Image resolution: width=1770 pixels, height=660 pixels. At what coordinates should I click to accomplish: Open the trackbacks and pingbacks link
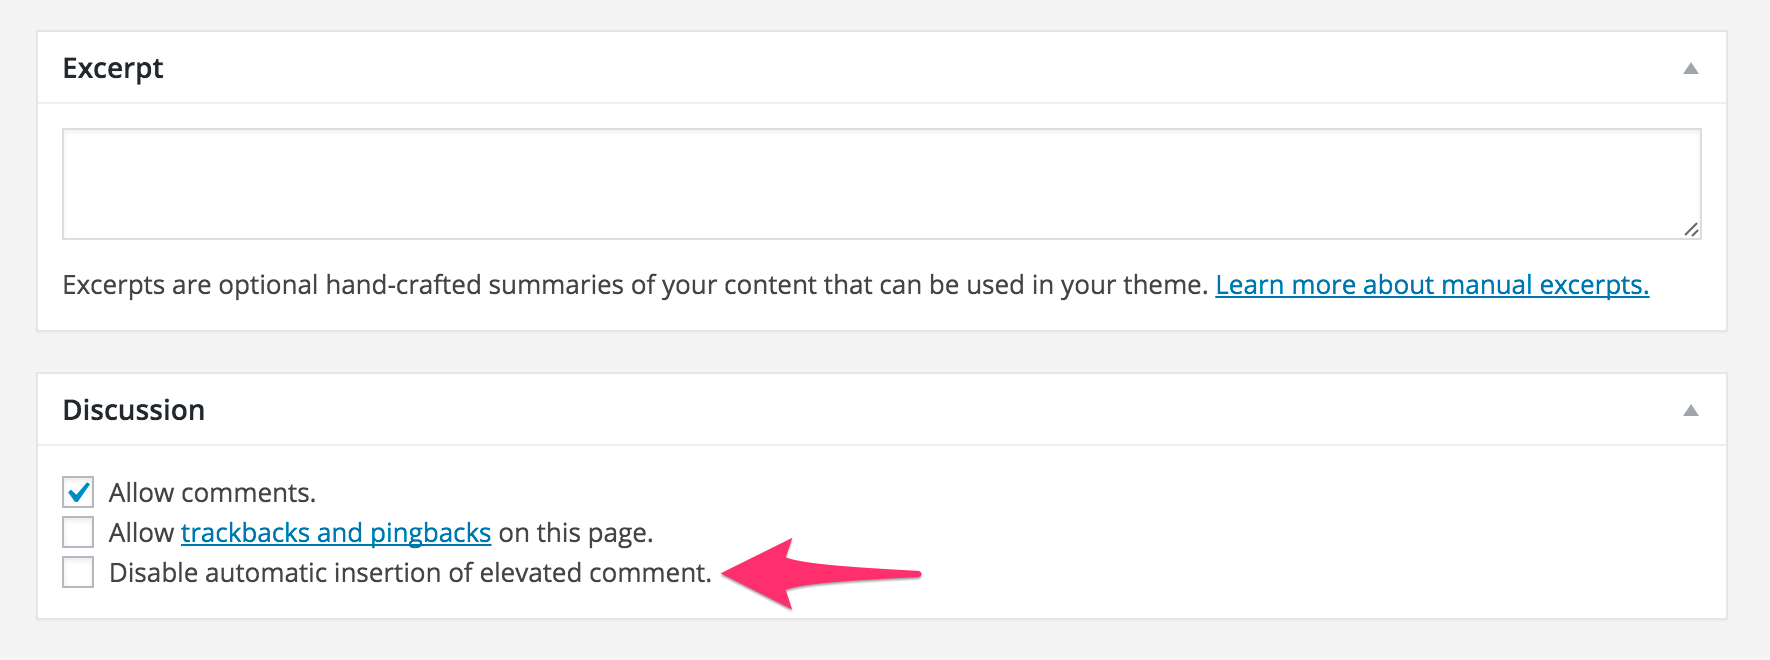pyautogui.click(x=335, y=532)
